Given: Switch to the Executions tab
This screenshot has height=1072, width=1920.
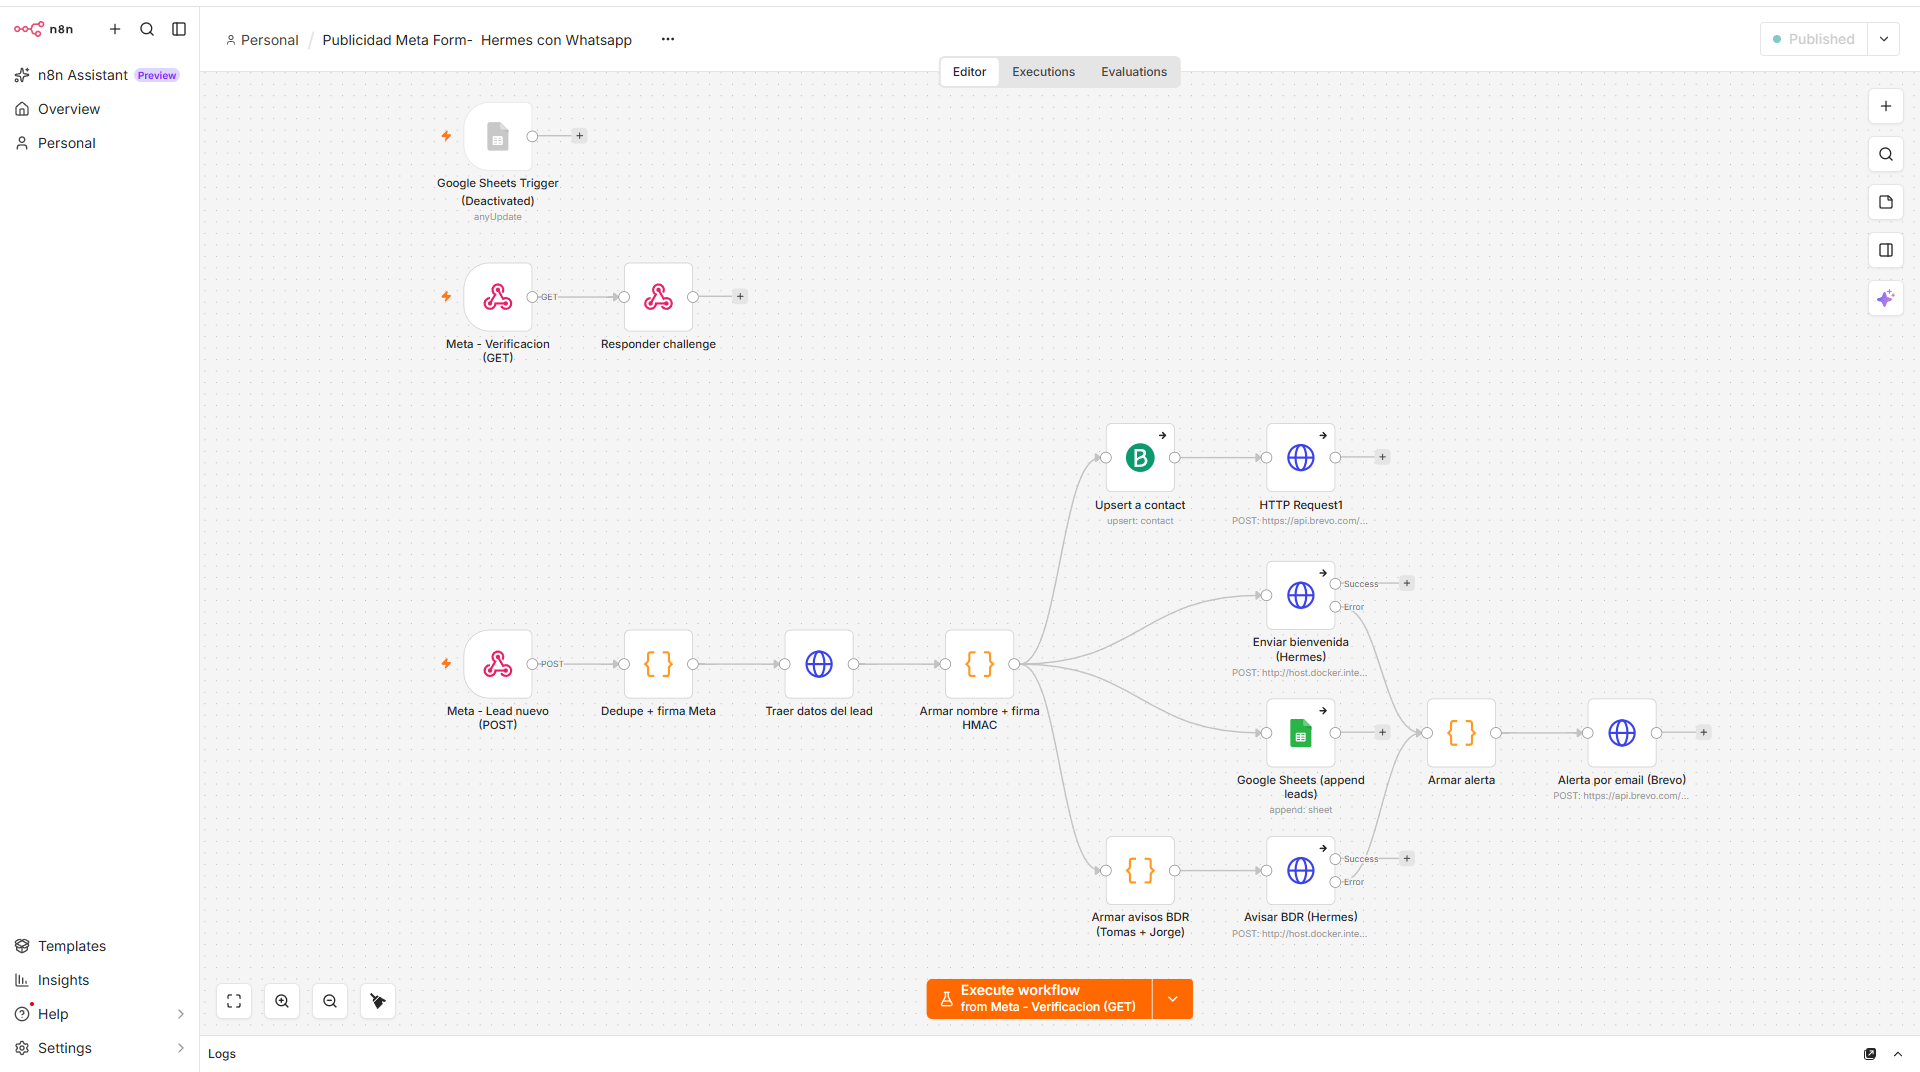Looking at the screenshot, I should (1043, 72).
